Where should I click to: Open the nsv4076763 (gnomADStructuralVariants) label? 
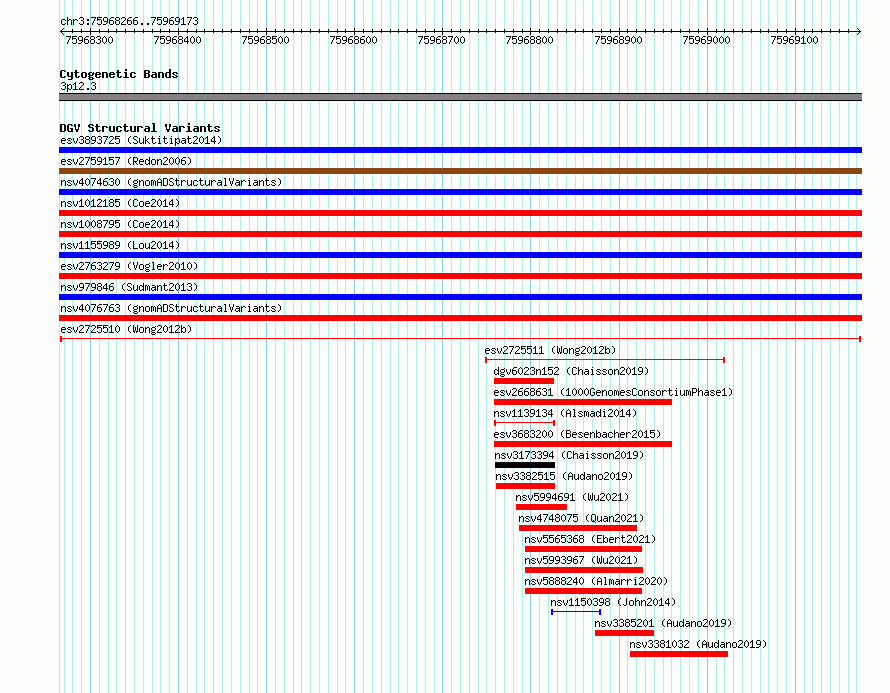coord(171,308)
